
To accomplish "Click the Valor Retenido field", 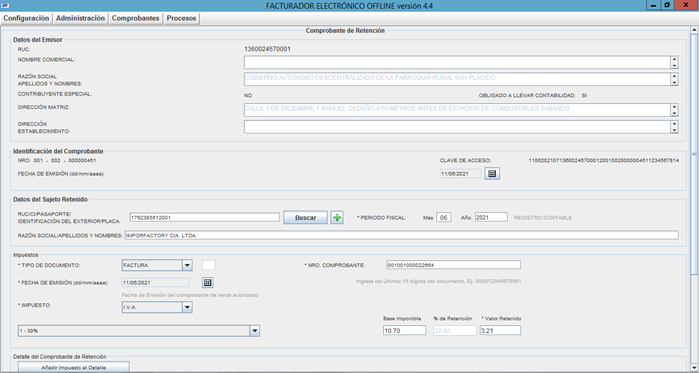I will click(500, 331).
